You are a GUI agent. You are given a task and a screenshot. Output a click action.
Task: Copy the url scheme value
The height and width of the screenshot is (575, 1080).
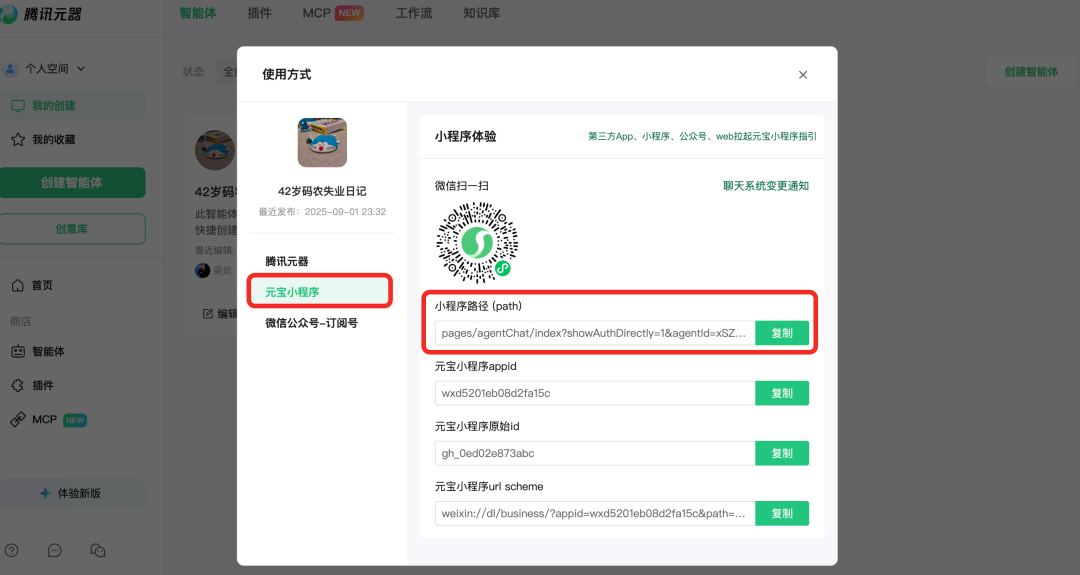pos(782,513)
